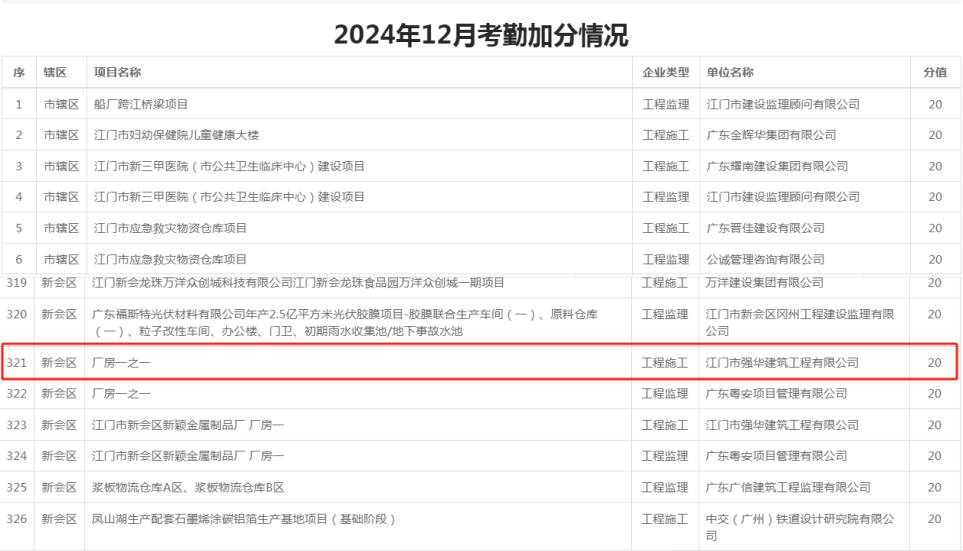Select company 广东晋佳建设有限公司
This screenshot has width=963, height=551.
tap(765, 229)
